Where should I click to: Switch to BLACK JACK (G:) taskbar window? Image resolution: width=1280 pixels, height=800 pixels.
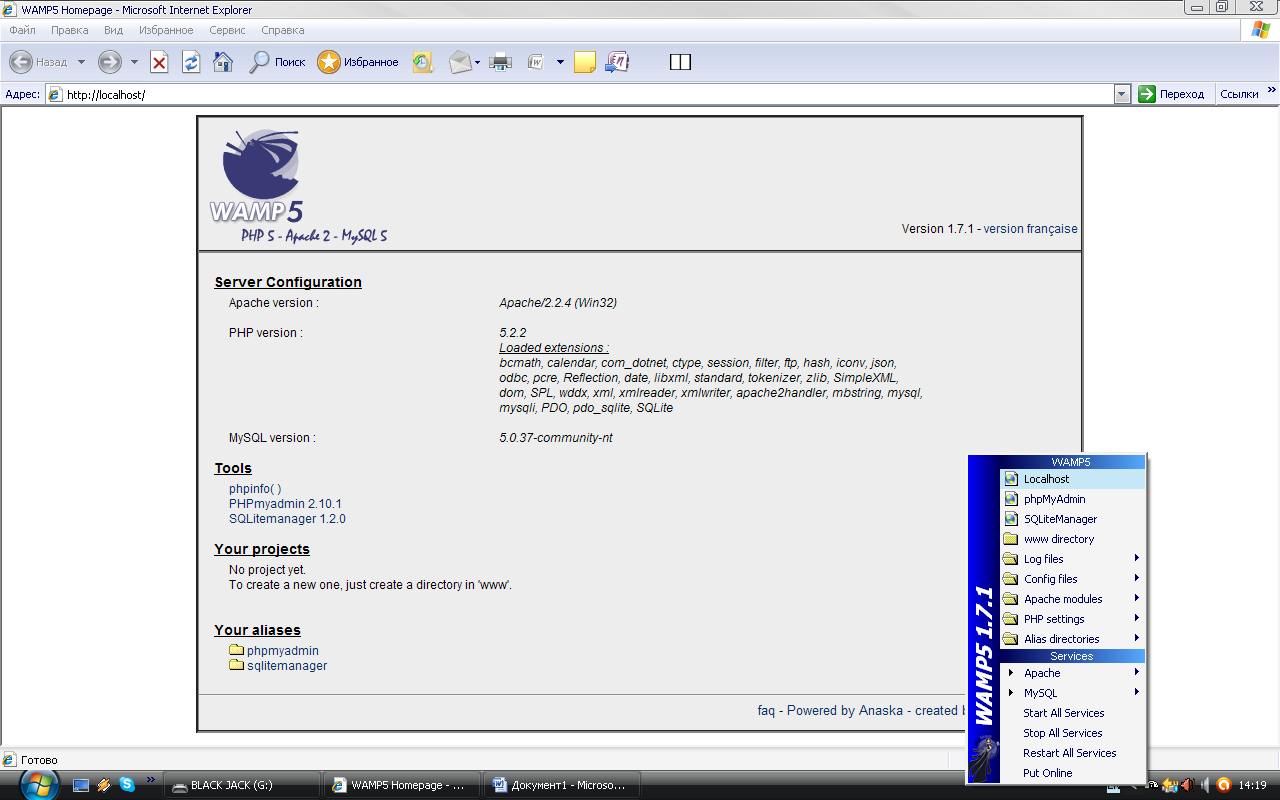click(242, 785)
